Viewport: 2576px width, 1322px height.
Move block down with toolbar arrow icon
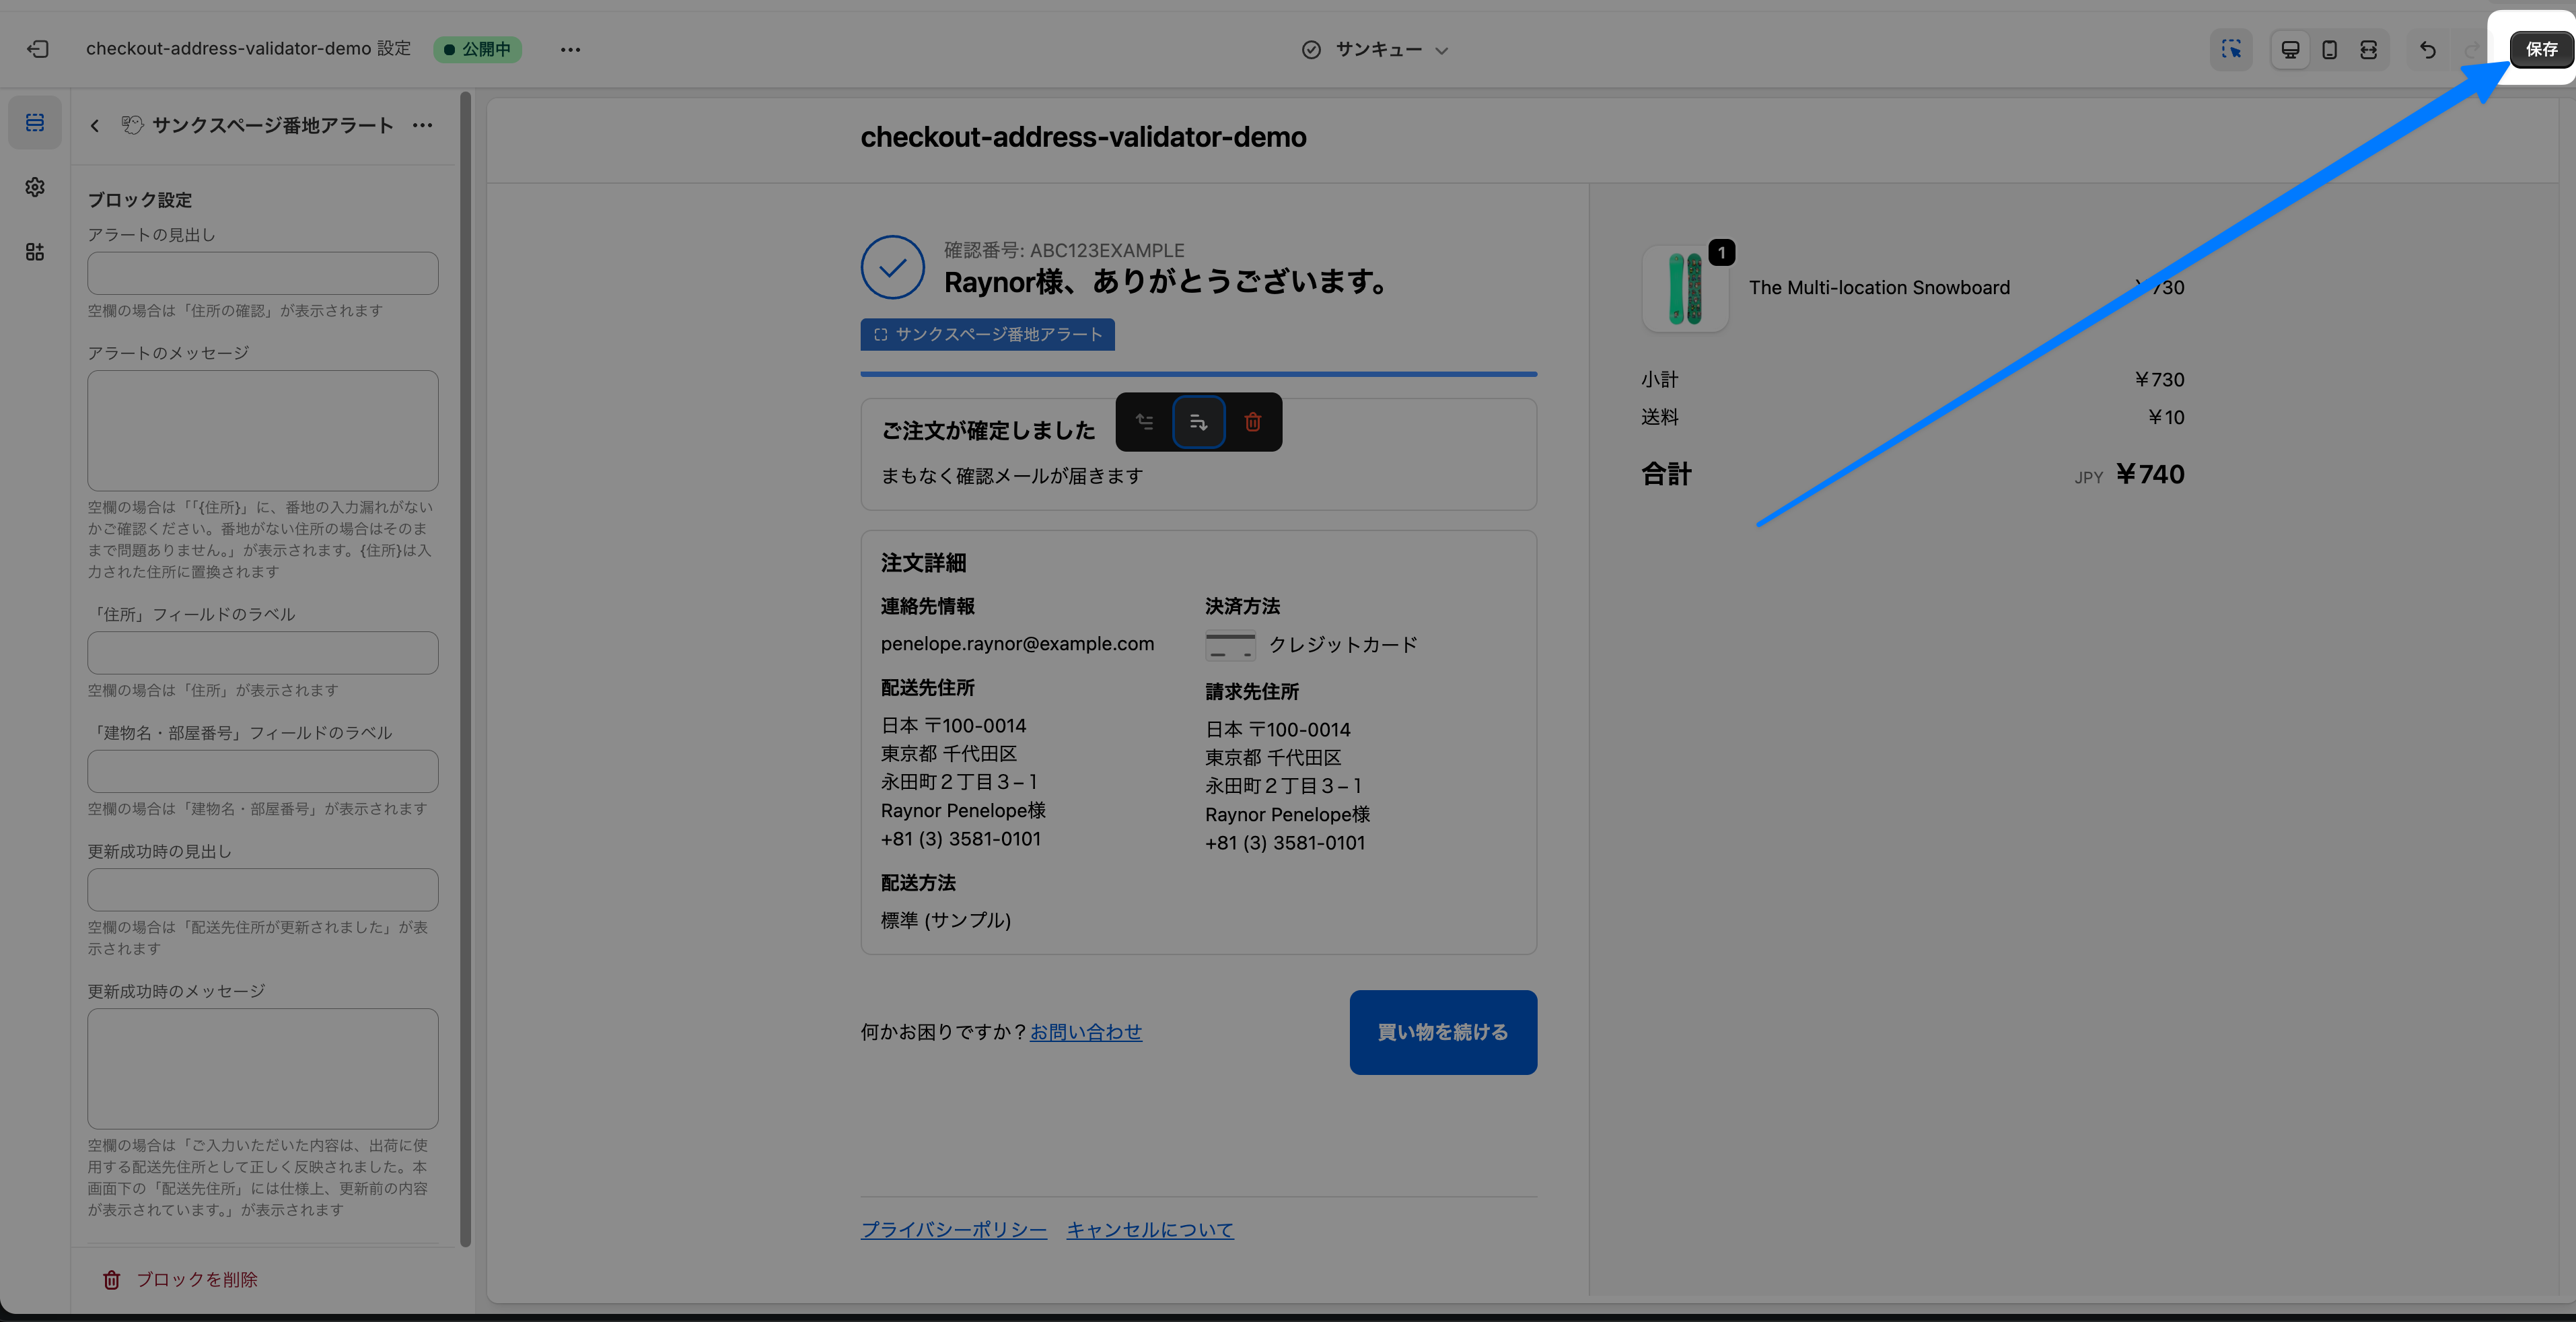[1198, 422]
